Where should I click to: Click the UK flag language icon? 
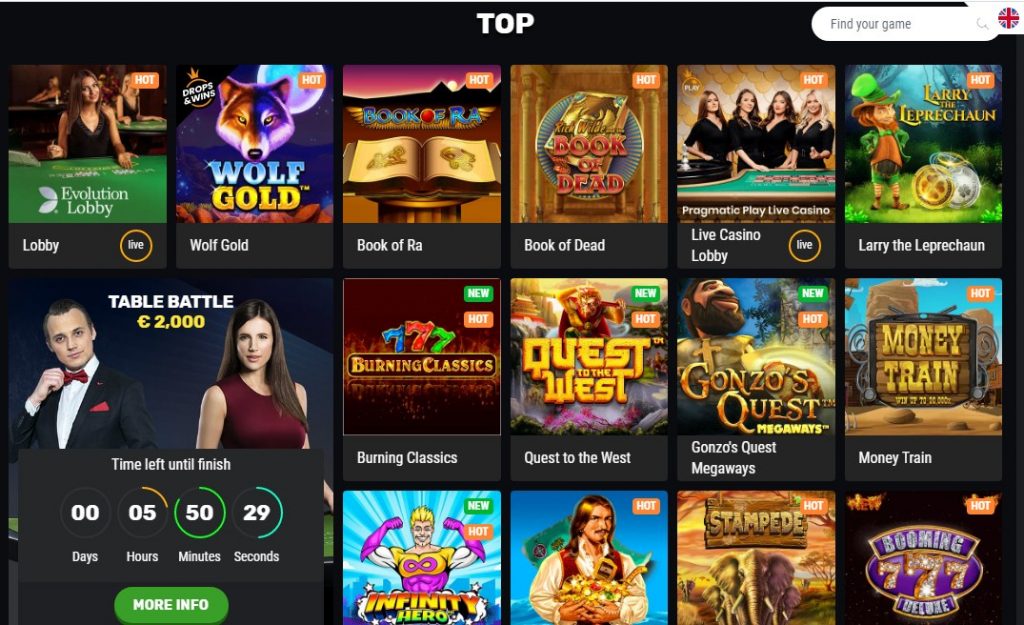tap(1008, 18)
